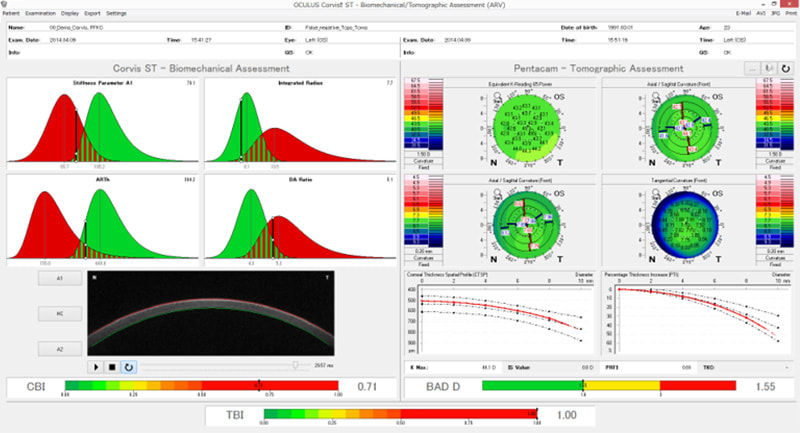The width and height of the screenshot is (800, 433).
Task: Click the magnifier on top-right Axial Sagittal map
Action: [656, 95]
